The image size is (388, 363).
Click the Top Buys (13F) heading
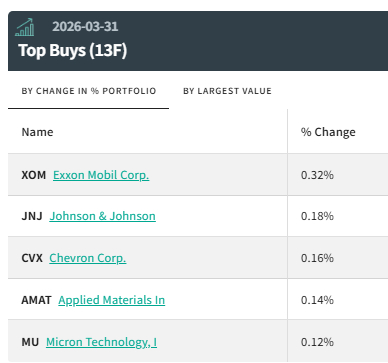point(73,51)
